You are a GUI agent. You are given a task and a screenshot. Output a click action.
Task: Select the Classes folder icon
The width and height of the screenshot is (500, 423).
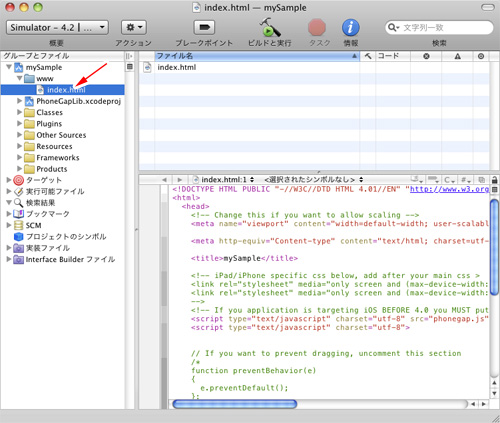[29, 113]
